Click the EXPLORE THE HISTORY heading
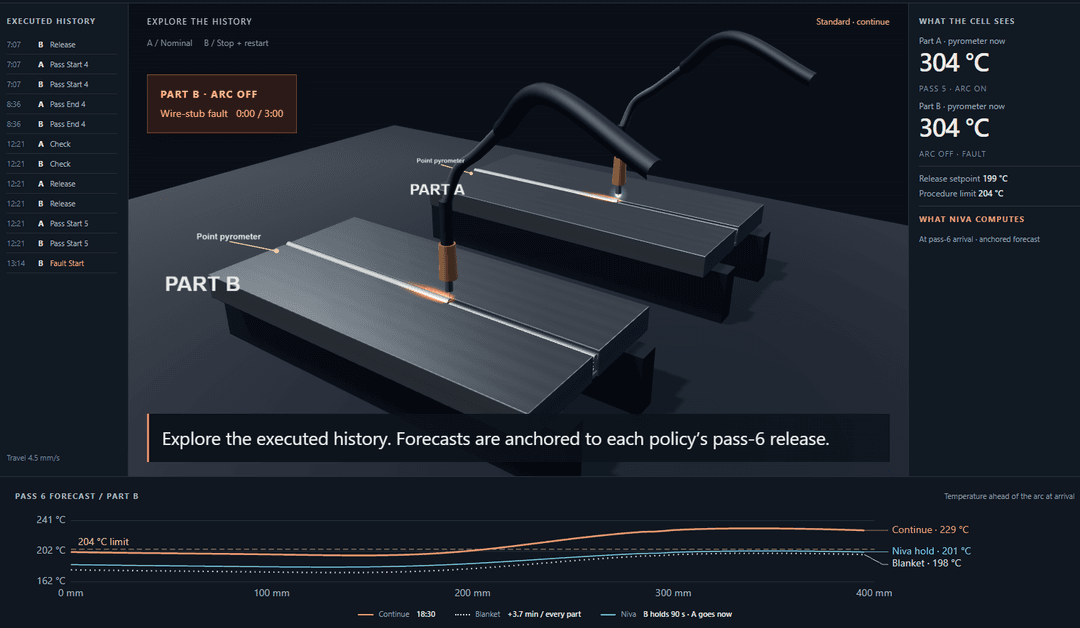1080x628 pixels. point(199,22)
